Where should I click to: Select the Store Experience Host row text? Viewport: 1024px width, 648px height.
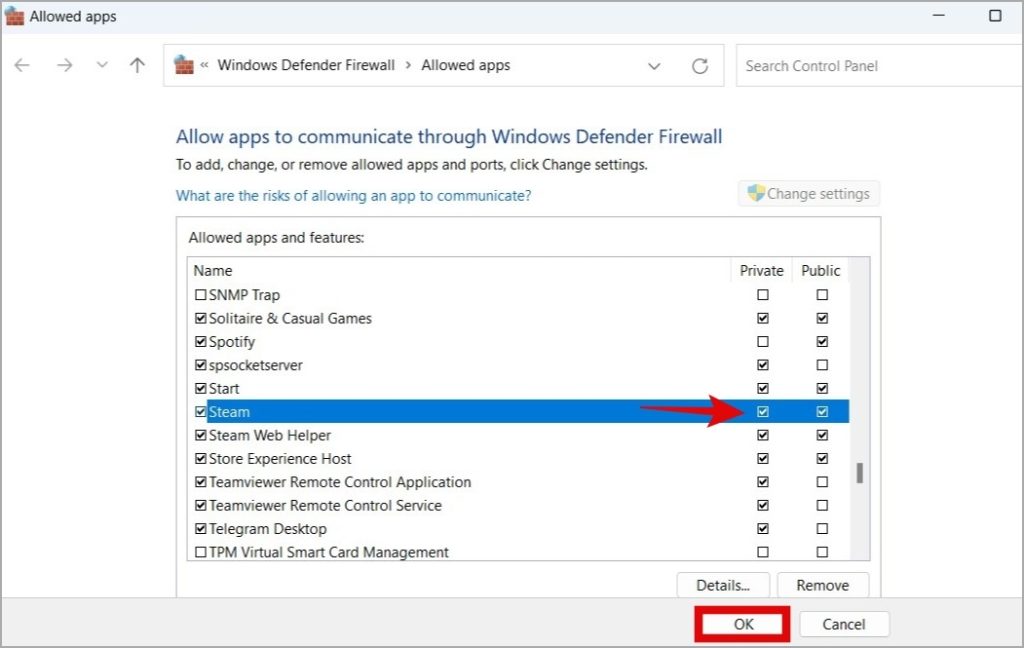[280, 459]
